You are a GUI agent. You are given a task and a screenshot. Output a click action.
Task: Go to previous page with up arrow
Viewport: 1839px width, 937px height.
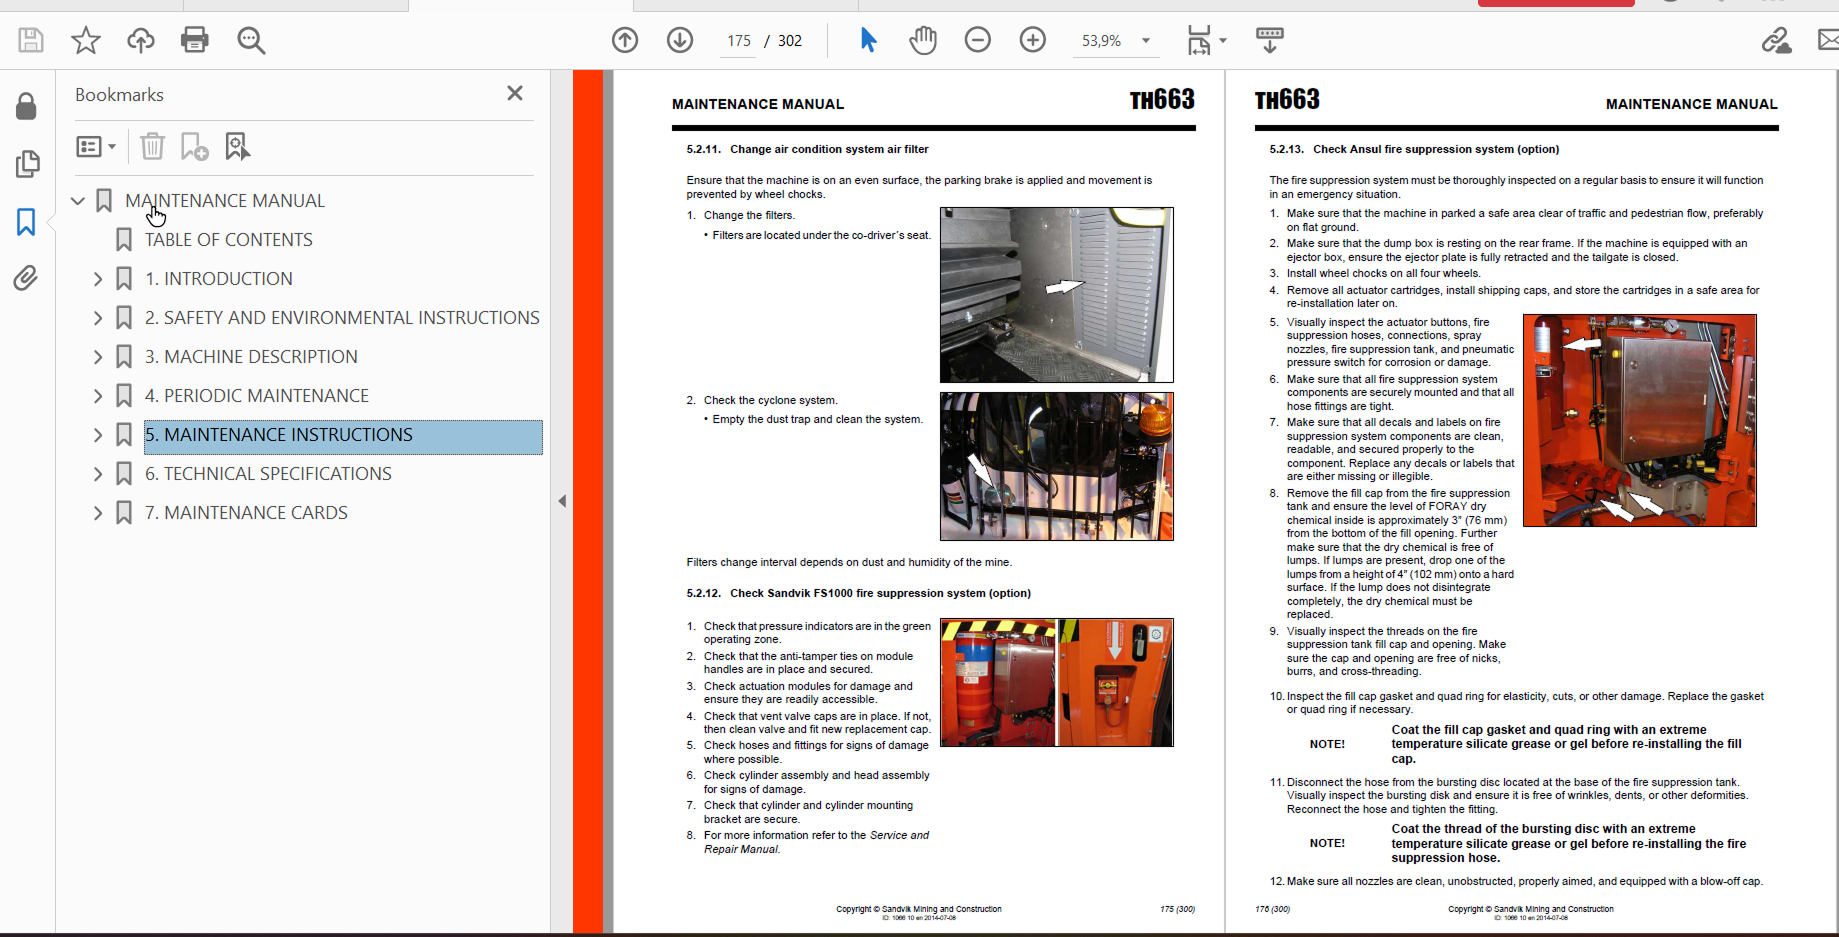[625, 40]
